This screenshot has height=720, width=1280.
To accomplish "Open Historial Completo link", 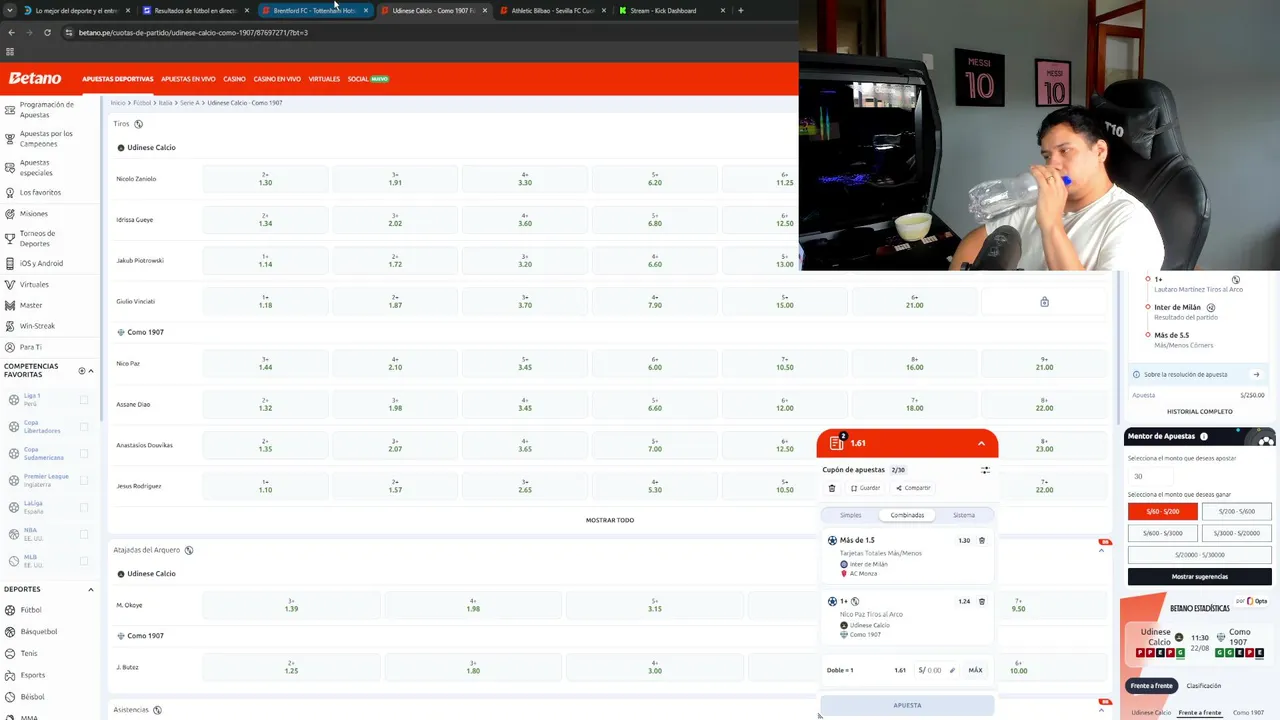I will point(1199,411).
